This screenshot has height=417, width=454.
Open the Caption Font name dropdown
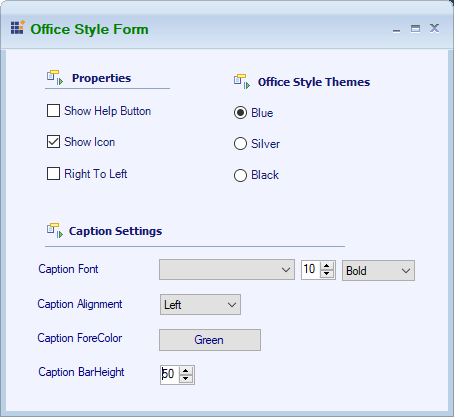tap(227, 270)
